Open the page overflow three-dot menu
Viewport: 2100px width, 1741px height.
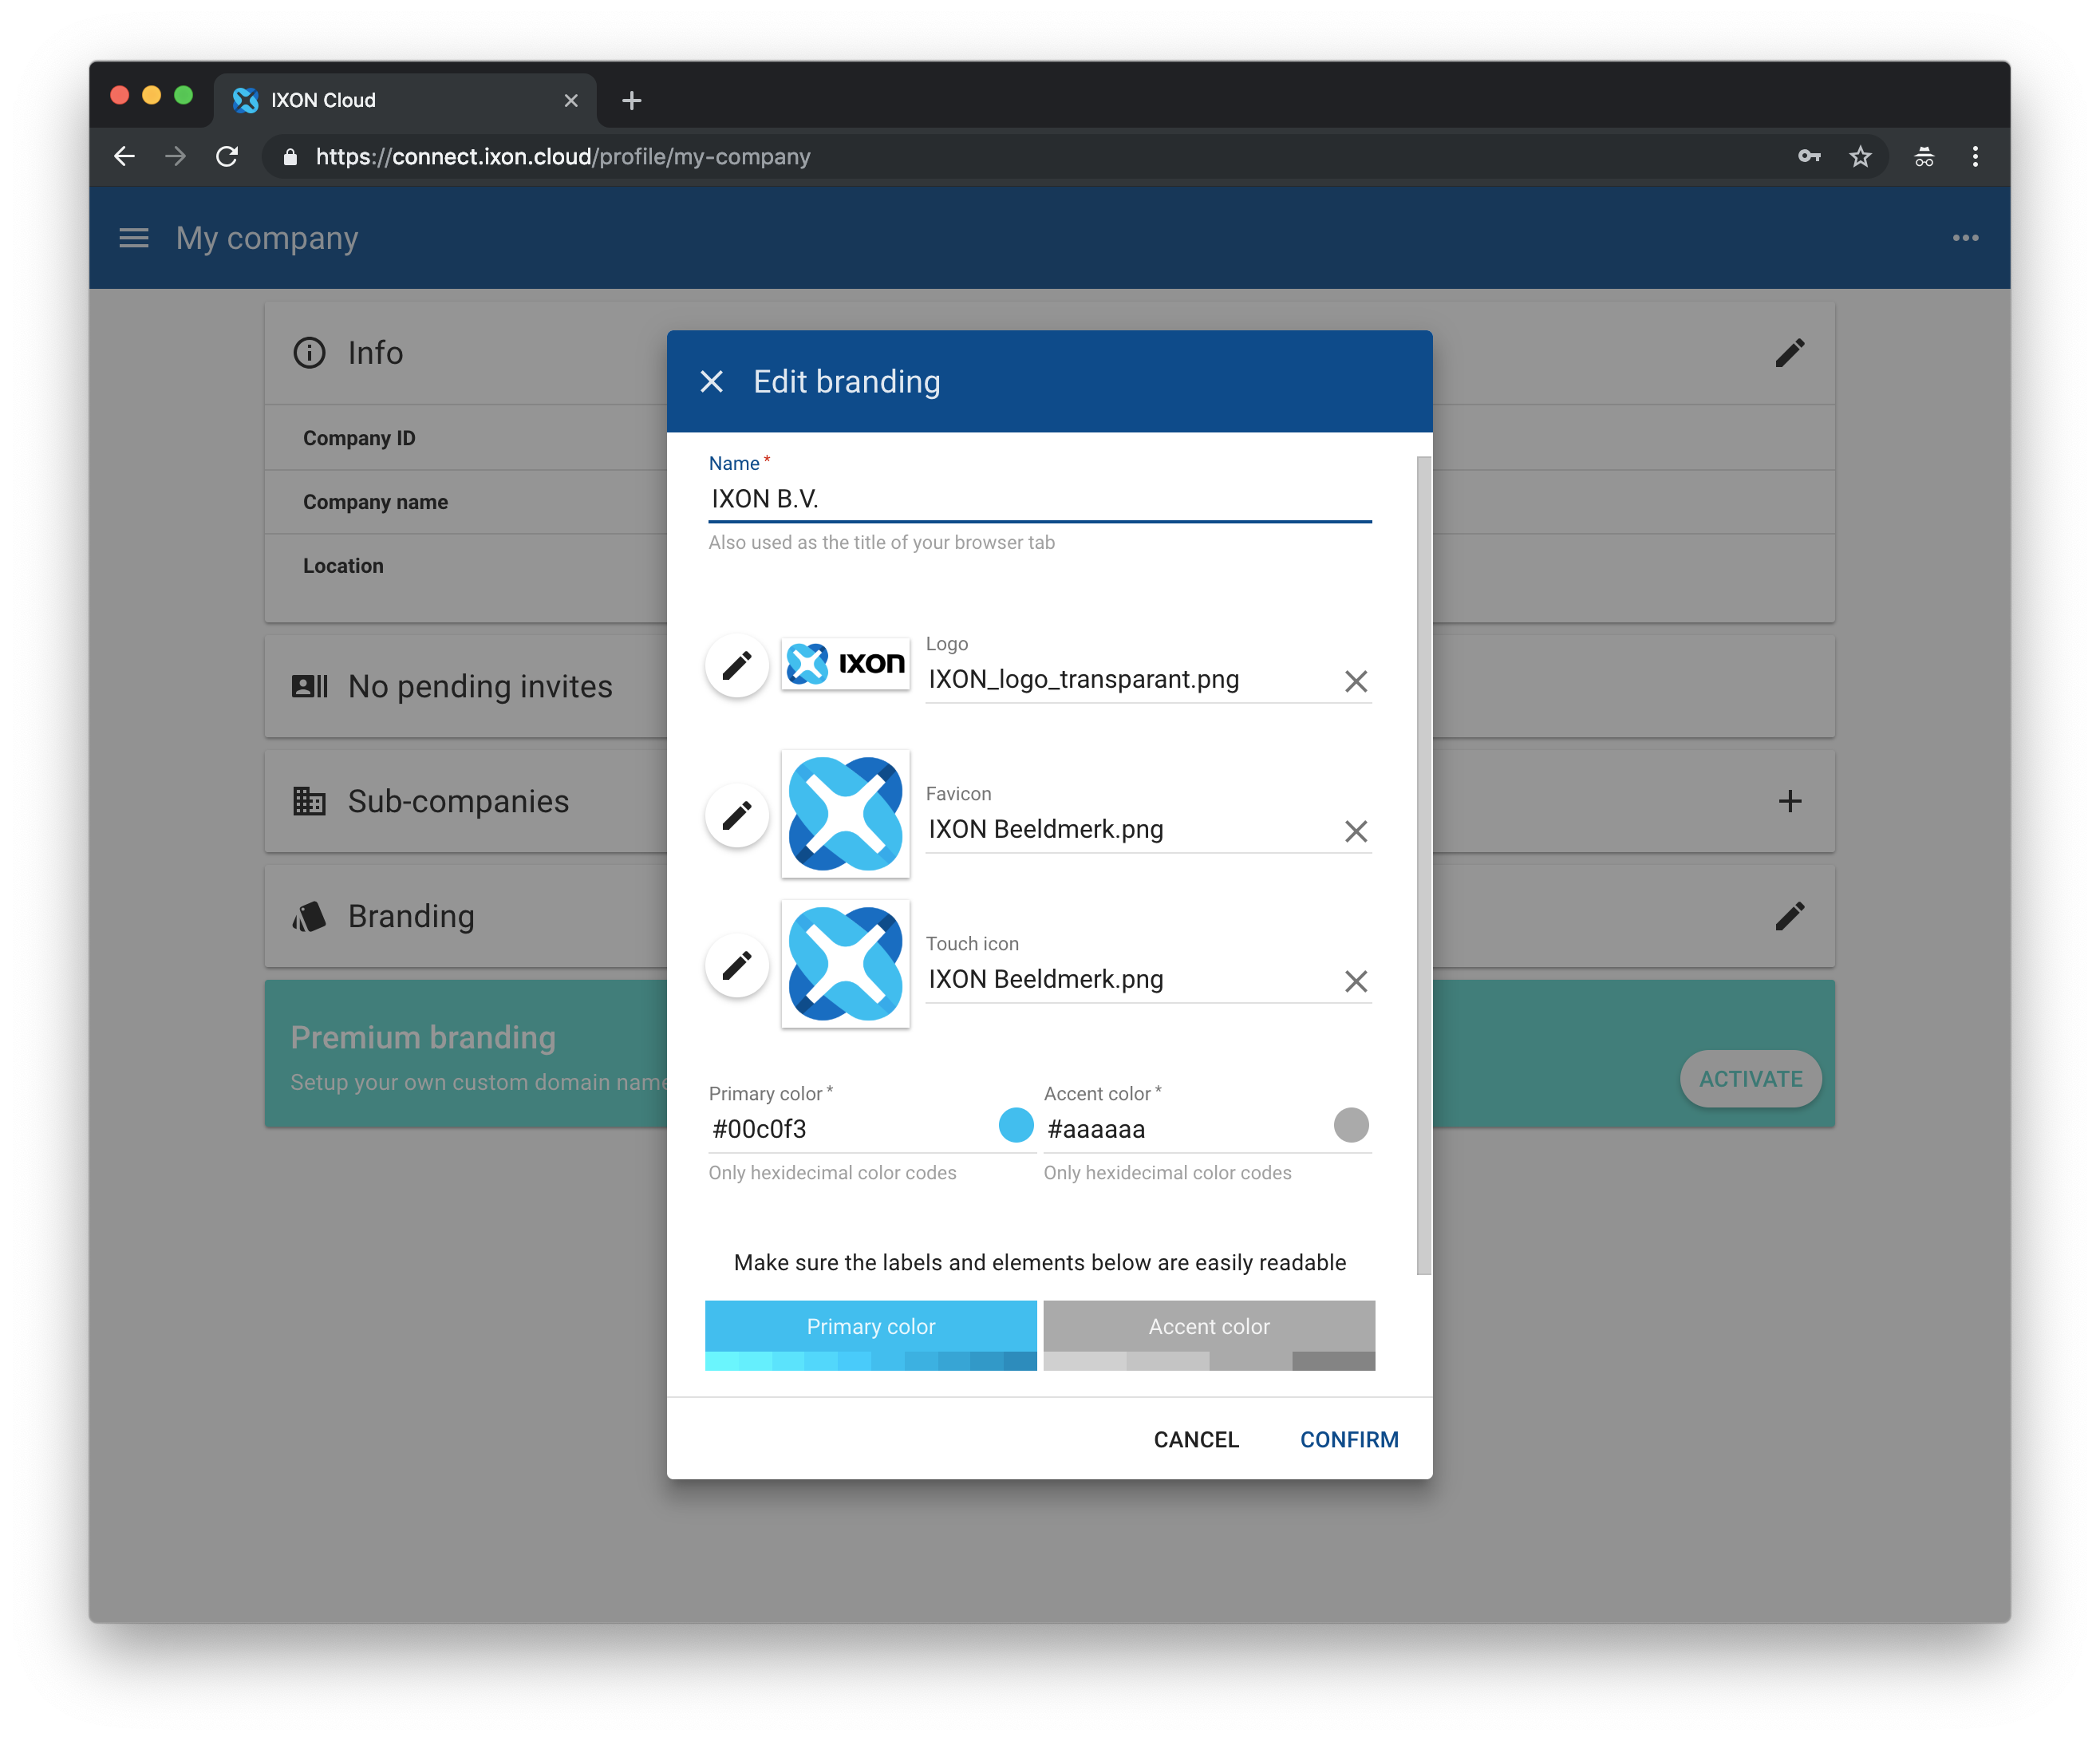[1965, 237]
